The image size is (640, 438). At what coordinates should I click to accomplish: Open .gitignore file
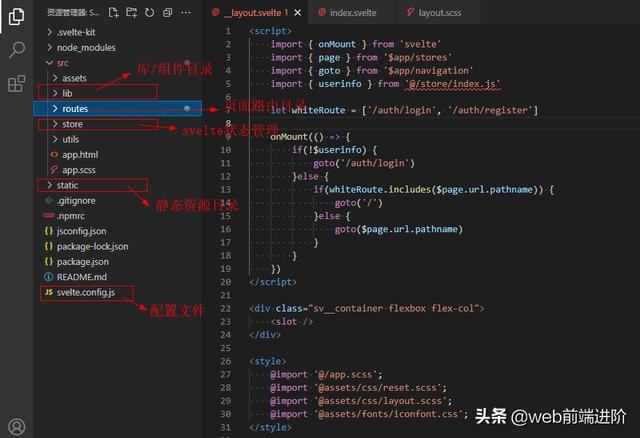tap(118, 200)
